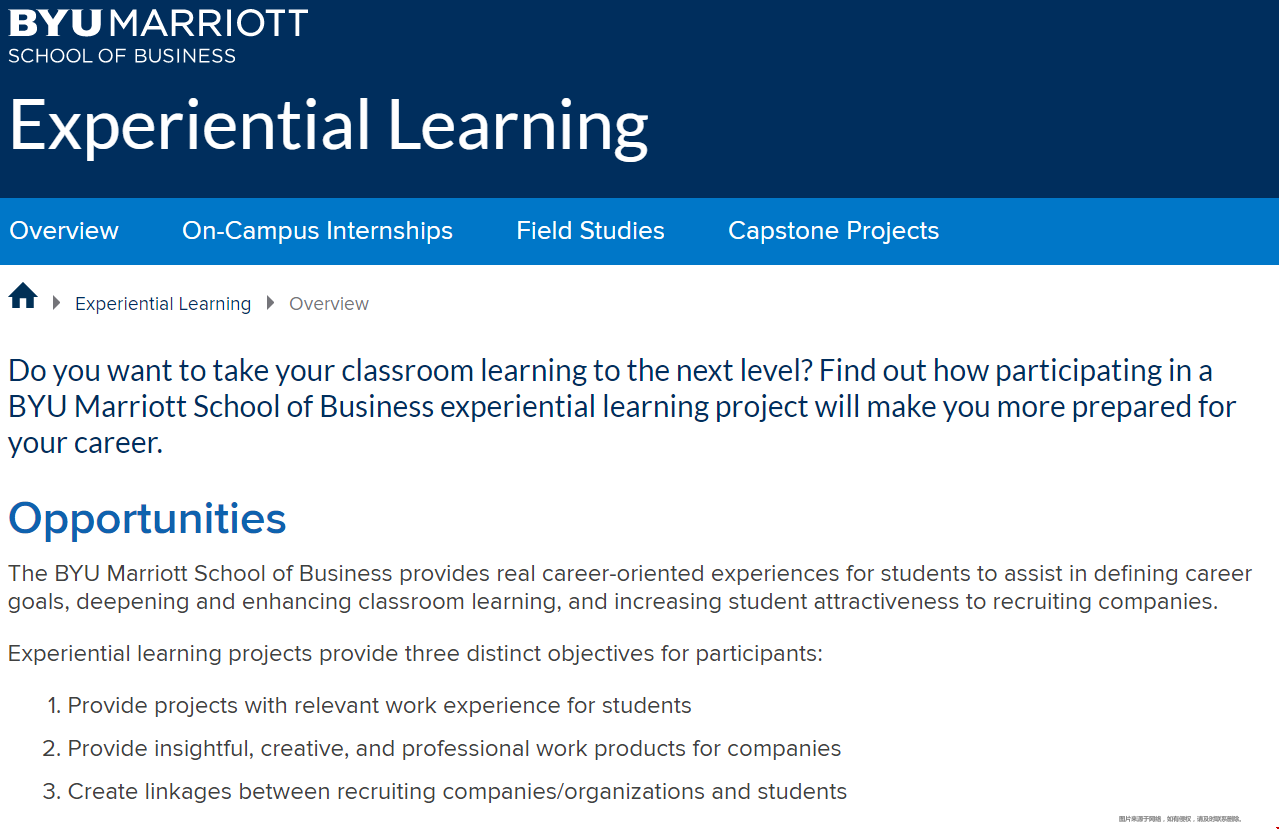
Task: Open the Capstone Projects tab
Action: pyautogui.click(x=833, y=231)
